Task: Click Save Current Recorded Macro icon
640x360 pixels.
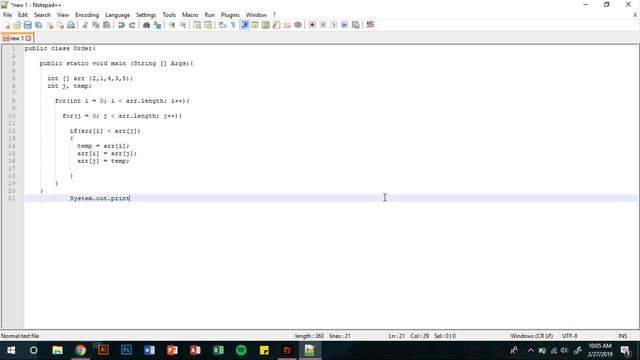Action: pos(356,25)
